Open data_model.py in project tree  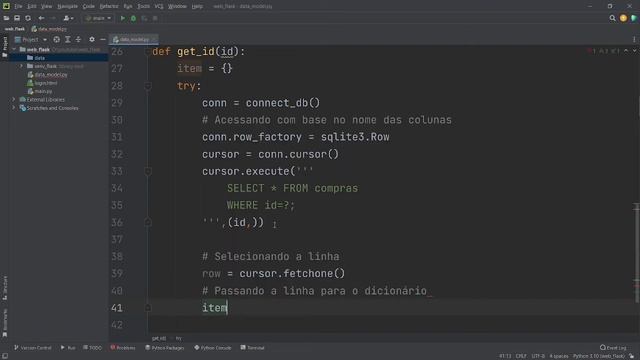[47, 75]
